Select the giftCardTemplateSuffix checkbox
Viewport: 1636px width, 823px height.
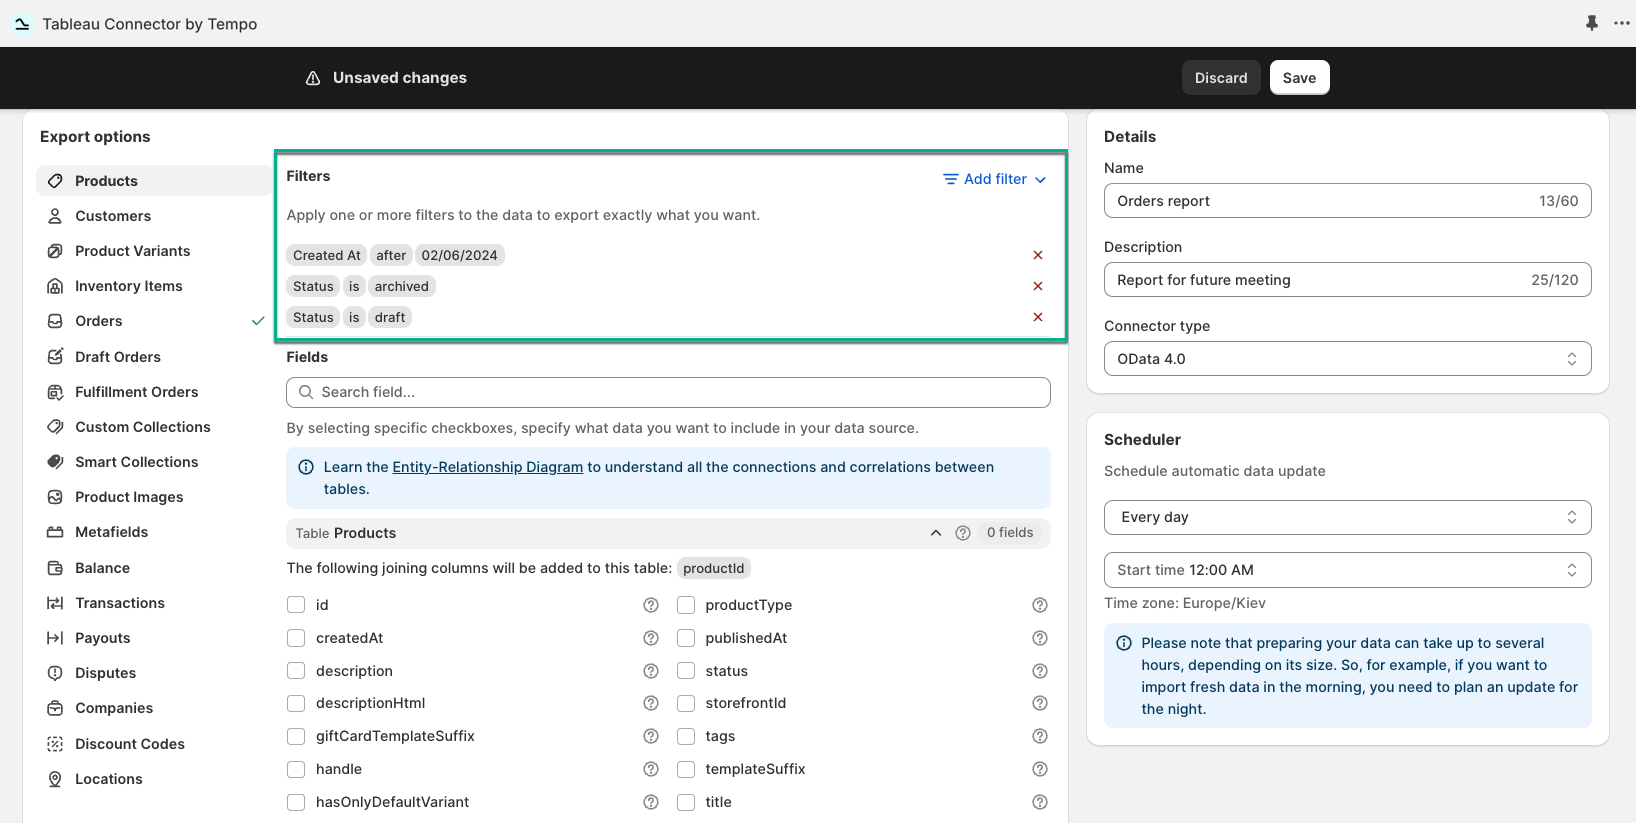click(296, 736)
